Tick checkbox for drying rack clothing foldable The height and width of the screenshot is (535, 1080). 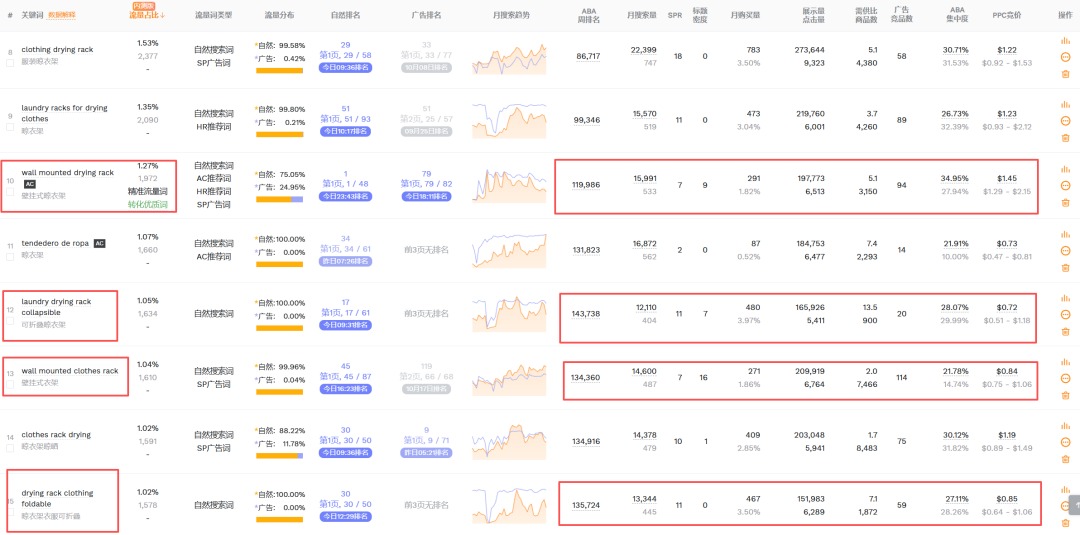pos(10,511)
